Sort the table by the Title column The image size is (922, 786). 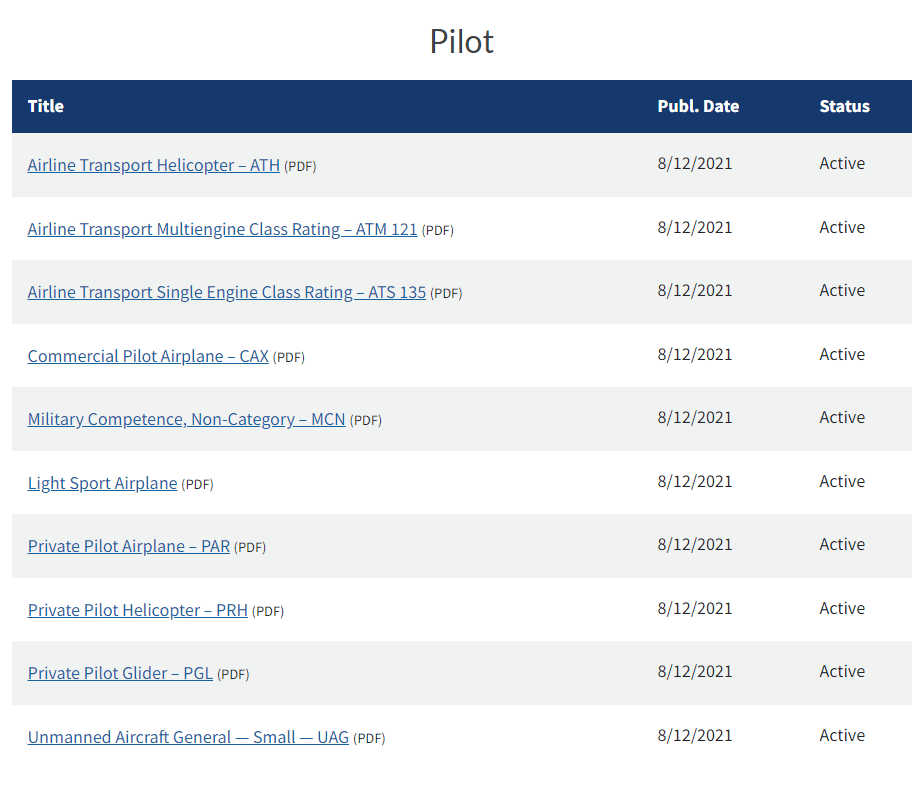45,106
